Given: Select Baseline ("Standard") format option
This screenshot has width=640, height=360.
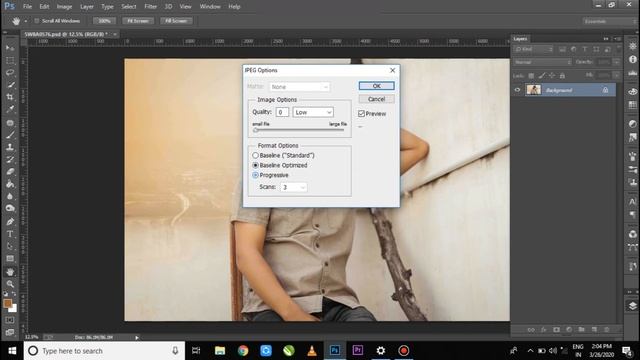Looking at the screenshot, I should 256,156.
